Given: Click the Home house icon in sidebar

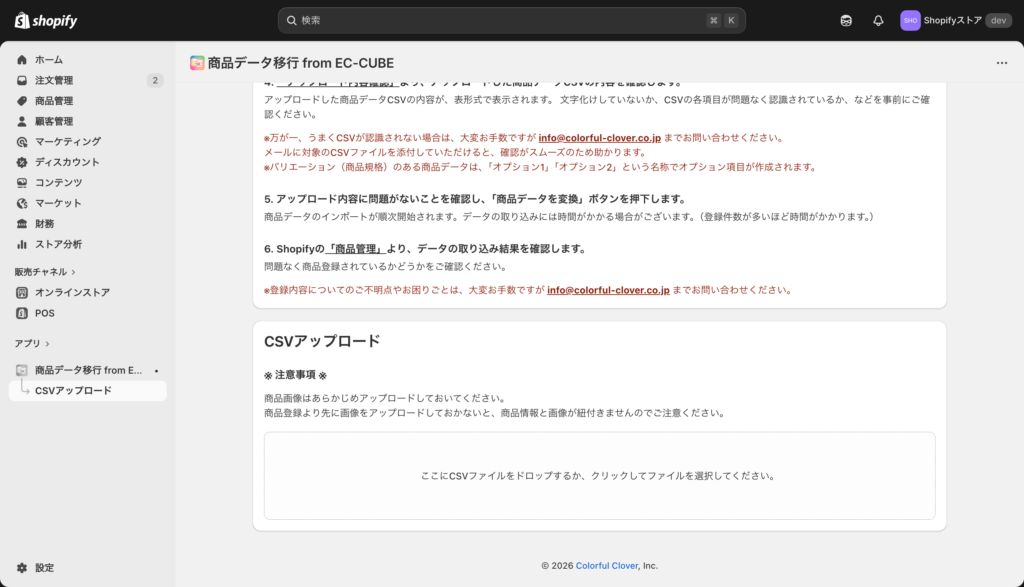Looking at the screenshot, I should coord(22,60).
